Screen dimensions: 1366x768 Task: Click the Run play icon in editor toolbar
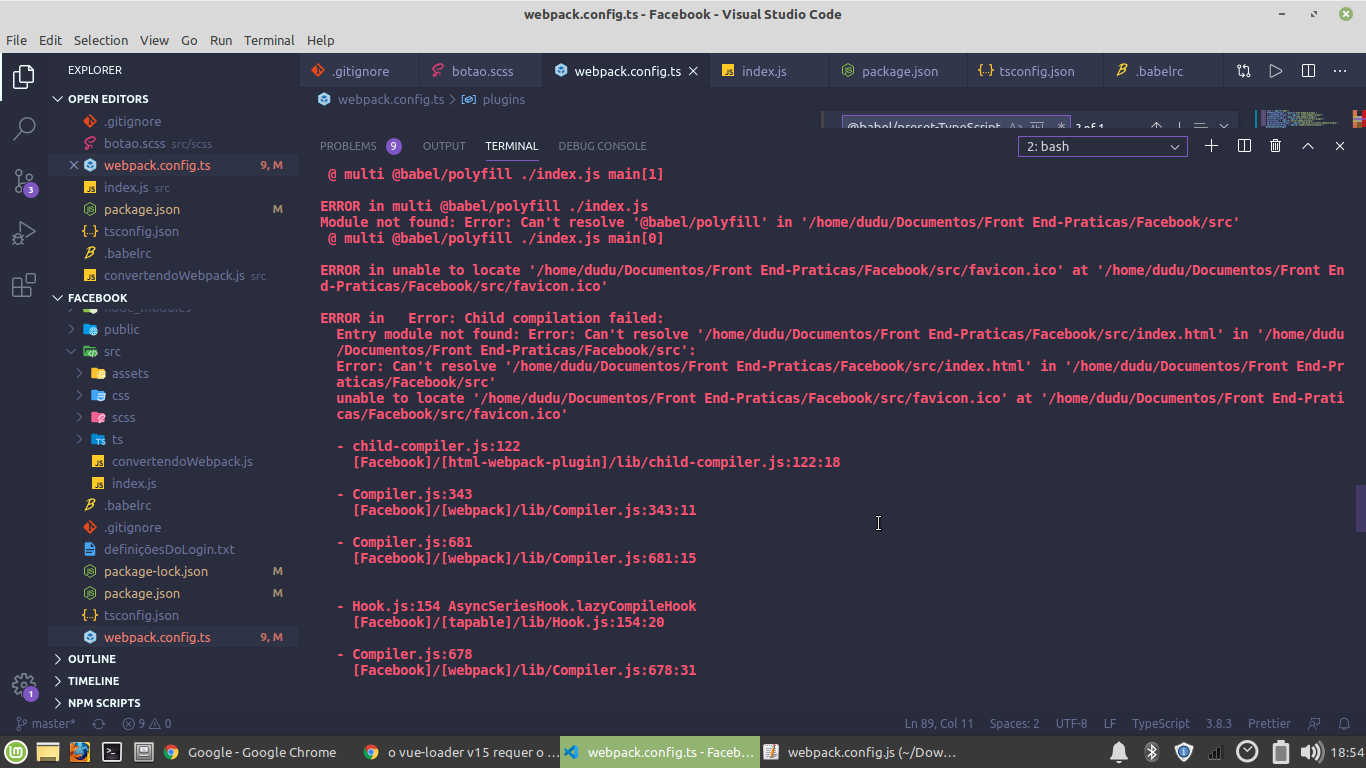(x=1276, y=71)
